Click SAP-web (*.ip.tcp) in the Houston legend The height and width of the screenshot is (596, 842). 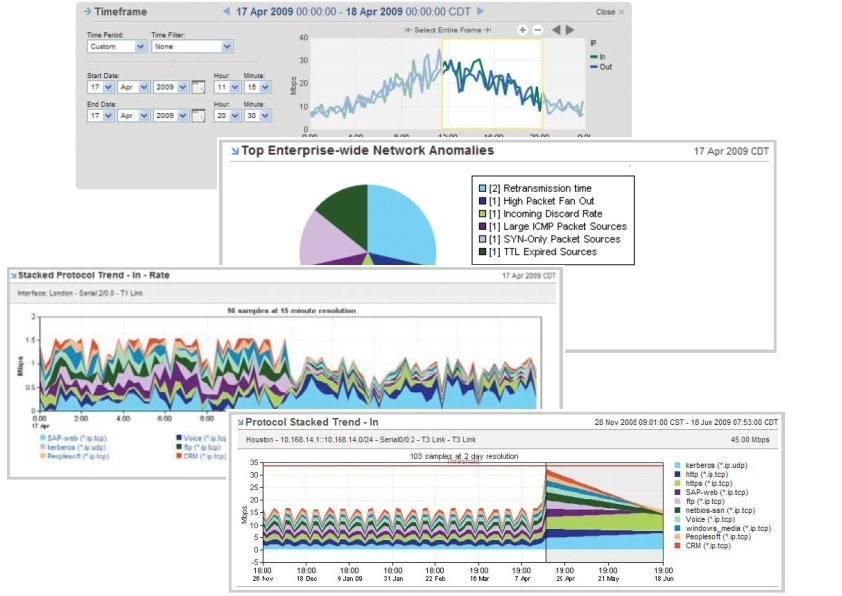click(x=711, y=492)
